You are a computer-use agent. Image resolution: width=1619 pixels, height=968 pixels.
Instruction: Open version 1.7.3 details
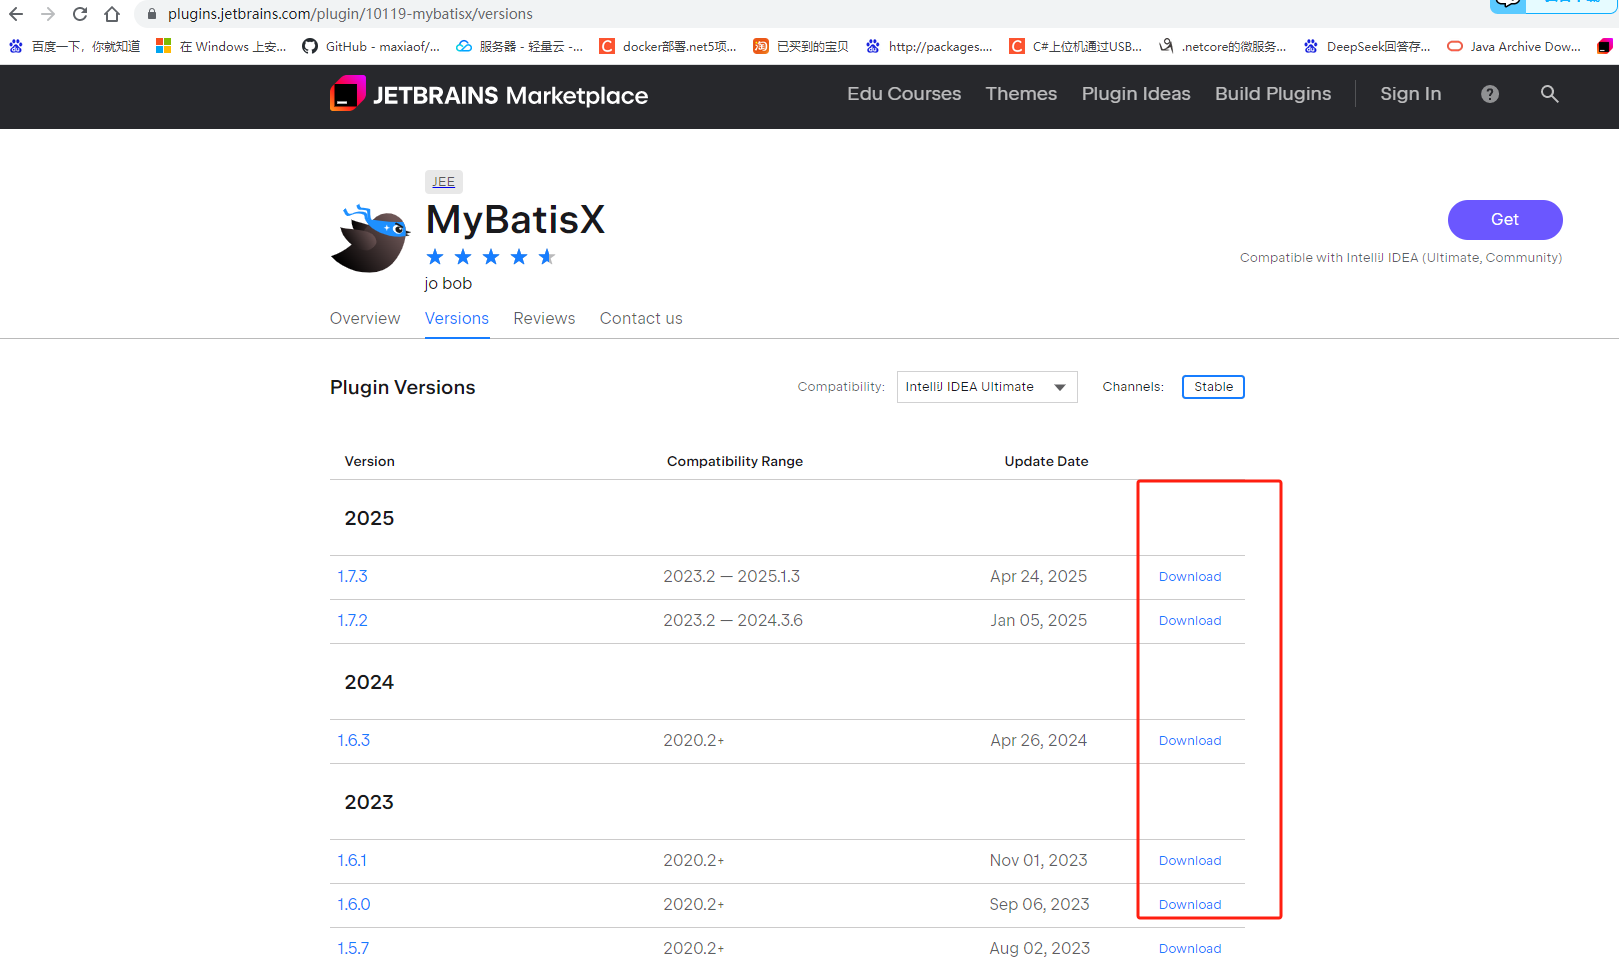352,576
